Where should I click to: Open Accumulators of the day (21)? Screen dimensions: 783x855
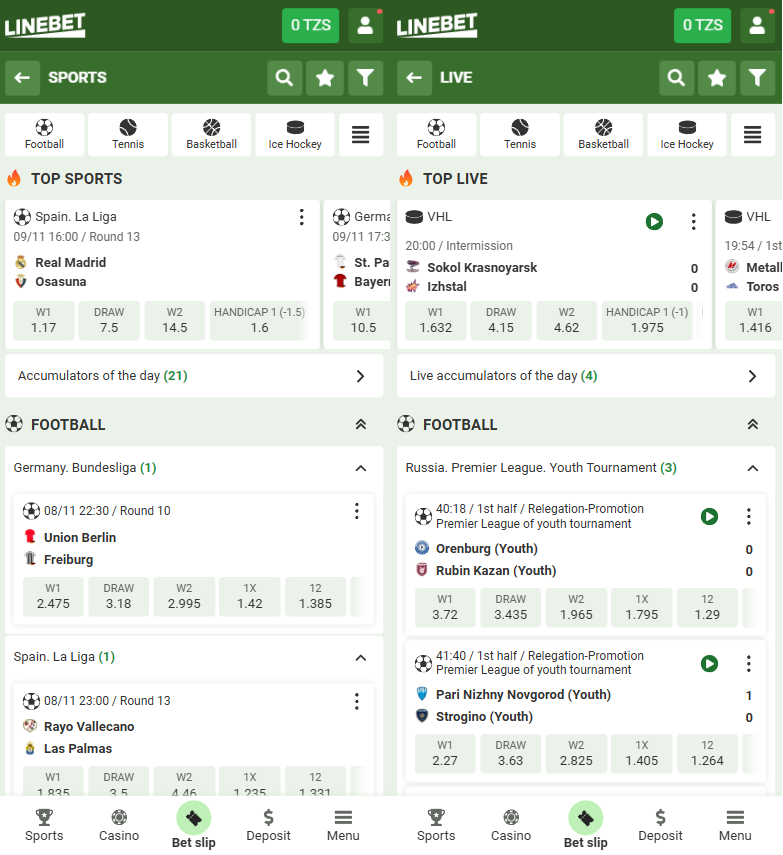(194, 376)
